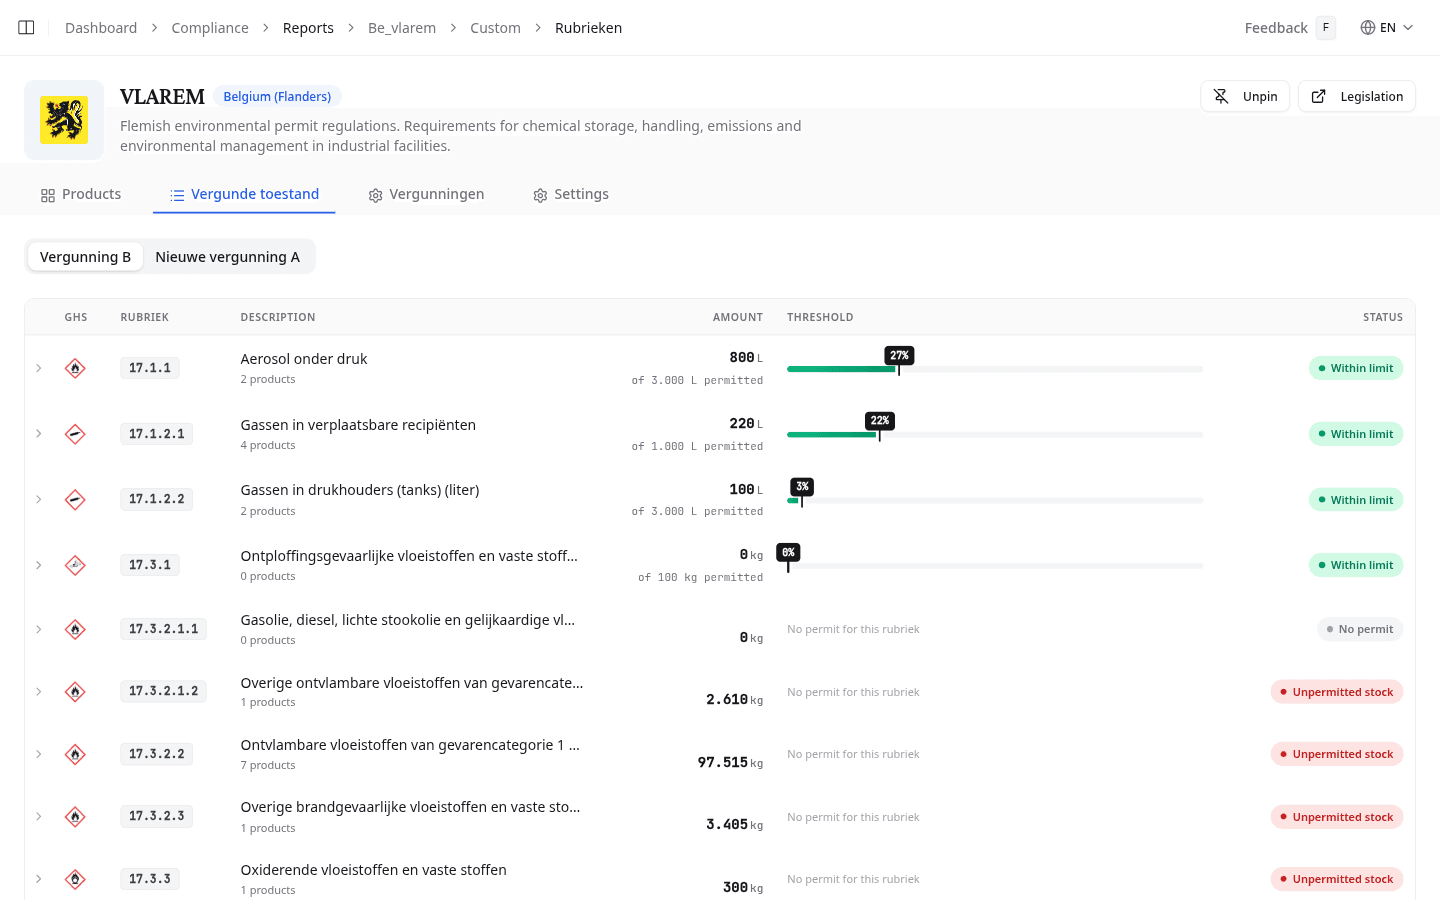
Task: Unpin the VLAREM report
Action: tap(1245, 96)
